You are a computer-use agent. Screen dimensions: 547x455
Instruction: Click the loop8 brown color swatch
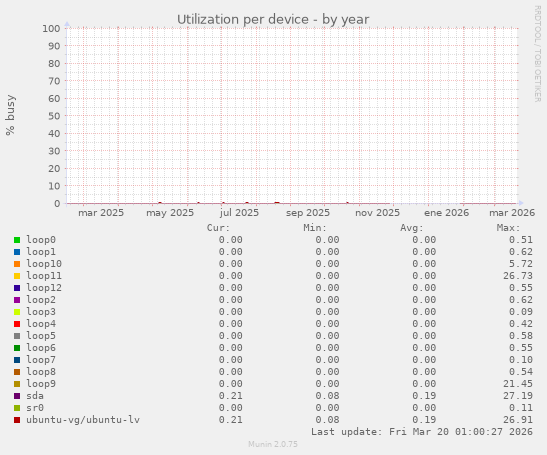click(x=17, y=372)
